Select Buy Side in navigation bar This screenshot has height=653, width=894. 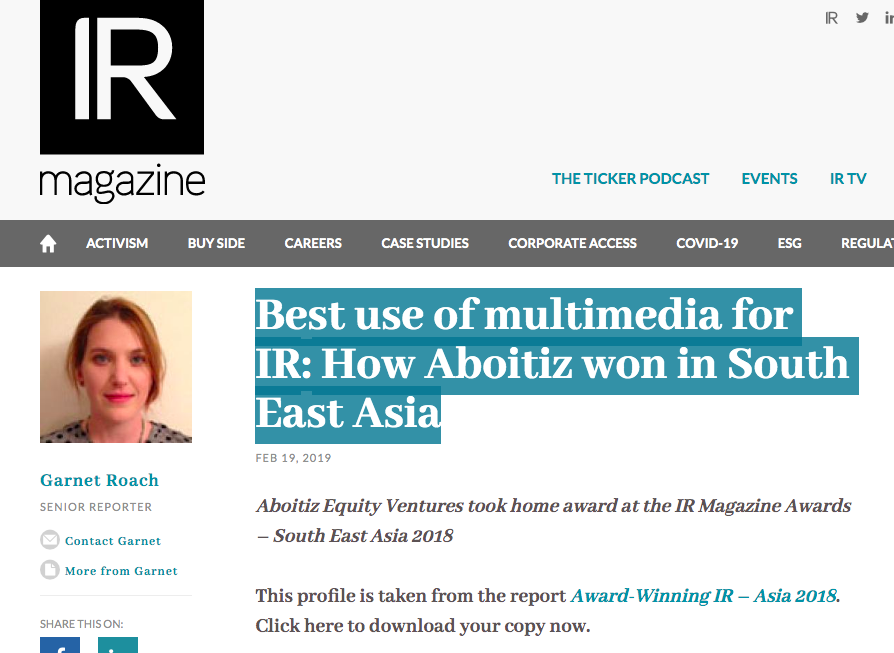[216, 243]
